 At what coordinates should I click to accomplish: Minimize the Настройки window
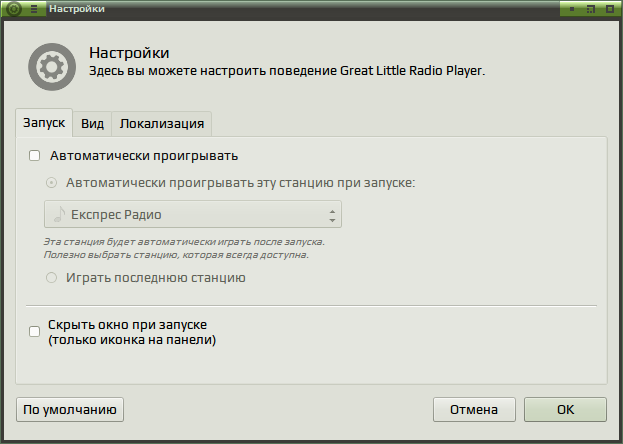[x=572, y=9]
